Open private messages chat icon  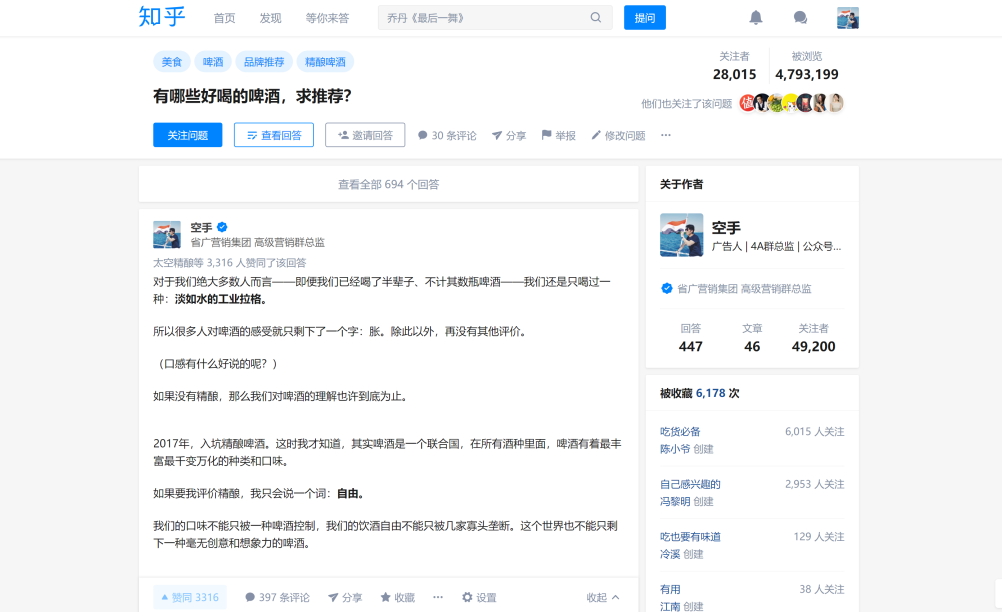[800, 17]
